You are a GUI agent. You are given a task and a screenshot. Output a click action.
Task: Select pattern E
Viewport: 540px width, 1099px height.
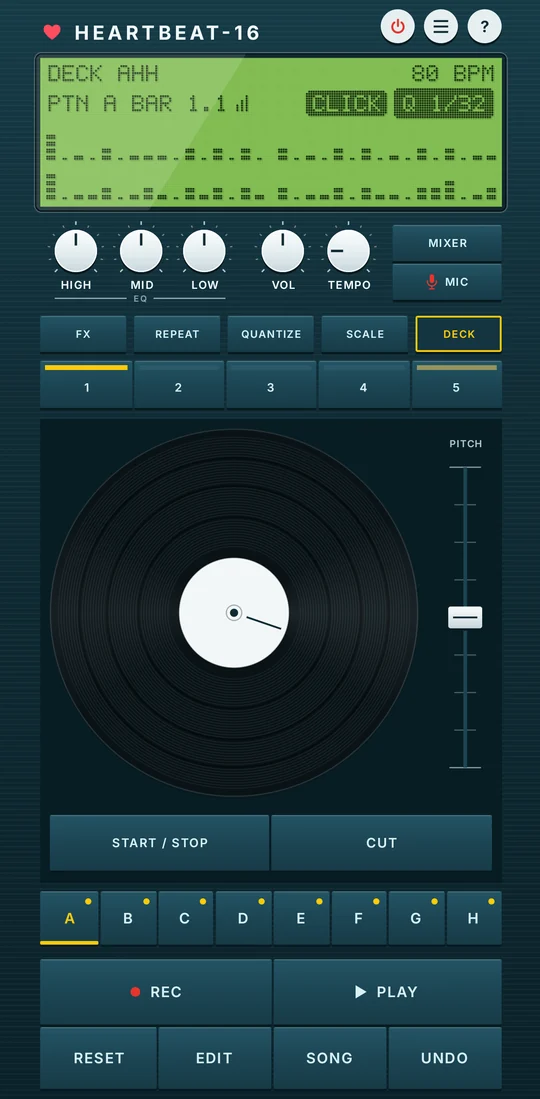click(x=301, y=918)
